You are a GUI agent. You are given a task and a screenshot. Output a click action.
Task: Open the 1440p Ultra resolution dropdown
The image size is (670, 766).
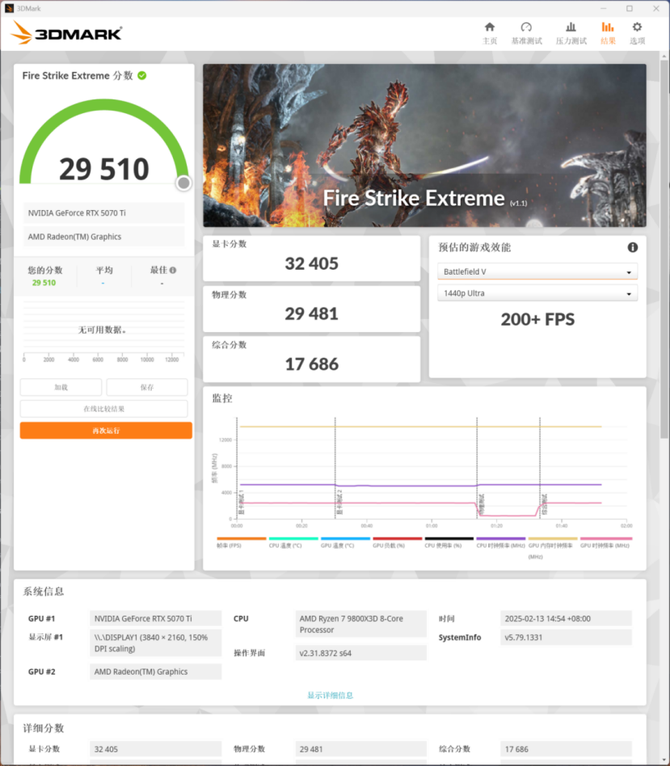click(538, 293)
